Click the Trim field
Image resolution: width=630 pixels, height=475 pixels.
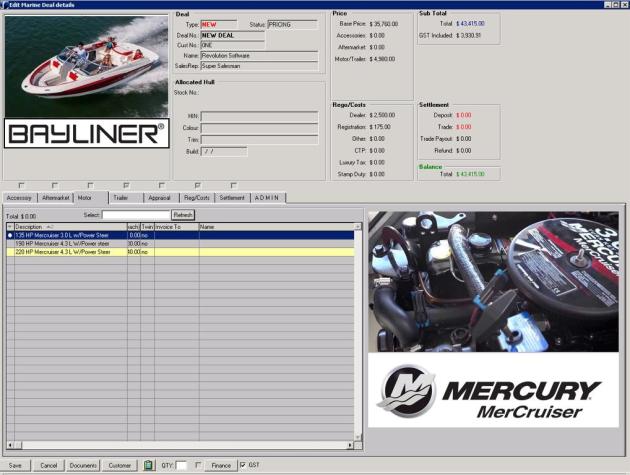[259, 139]
